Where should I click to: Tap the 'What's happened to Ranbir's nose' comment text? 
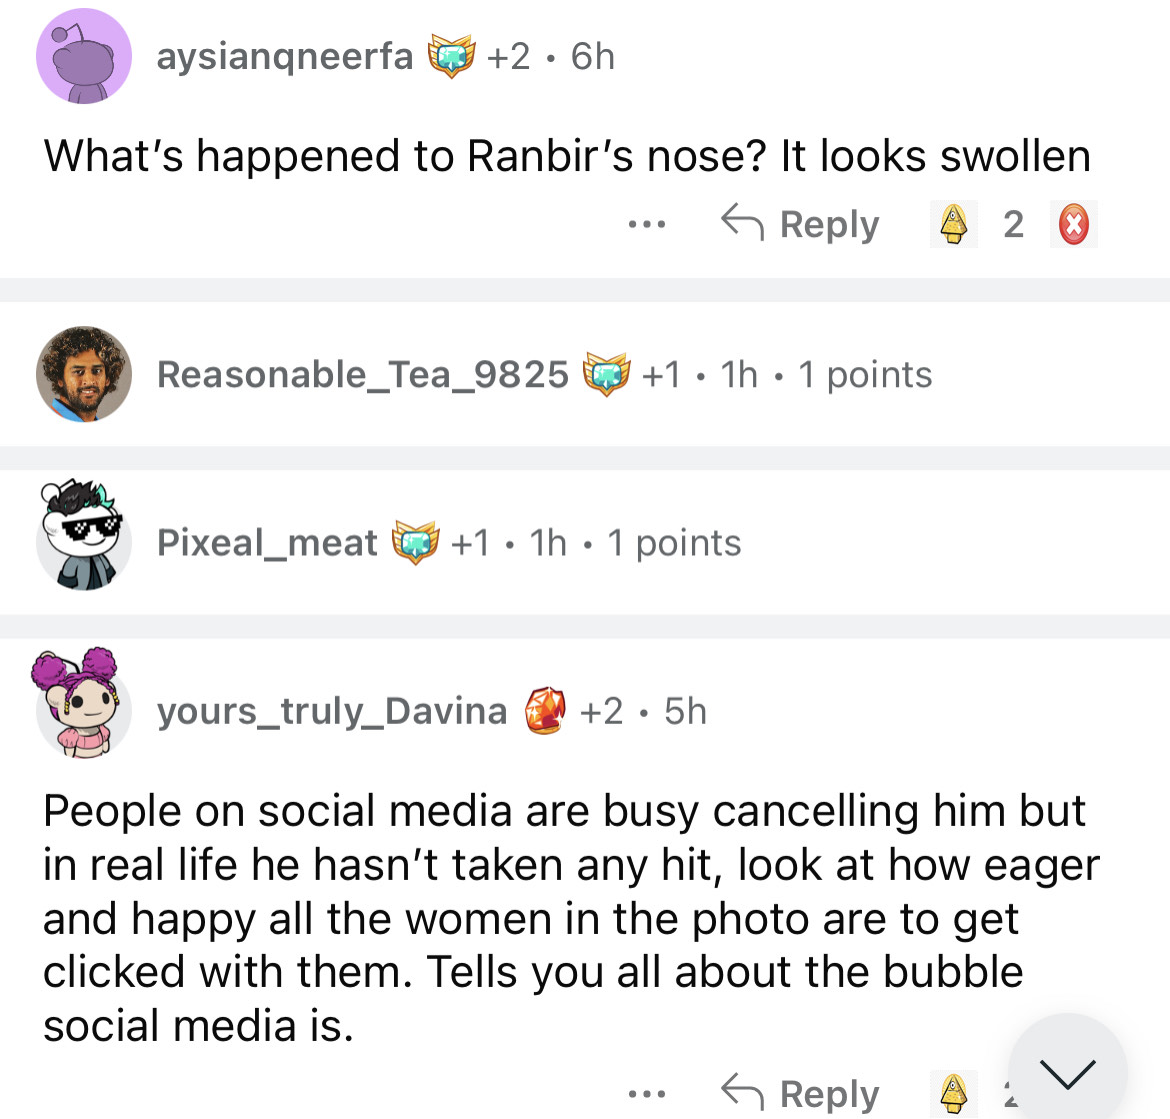(x=567, y=156)
